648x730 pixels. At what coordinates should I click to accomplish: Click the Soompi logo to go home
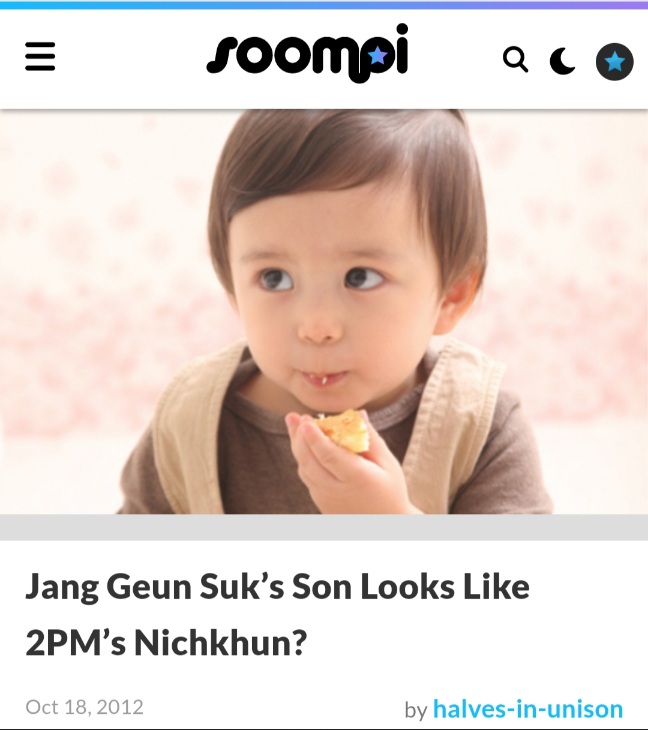pos(307,54)
